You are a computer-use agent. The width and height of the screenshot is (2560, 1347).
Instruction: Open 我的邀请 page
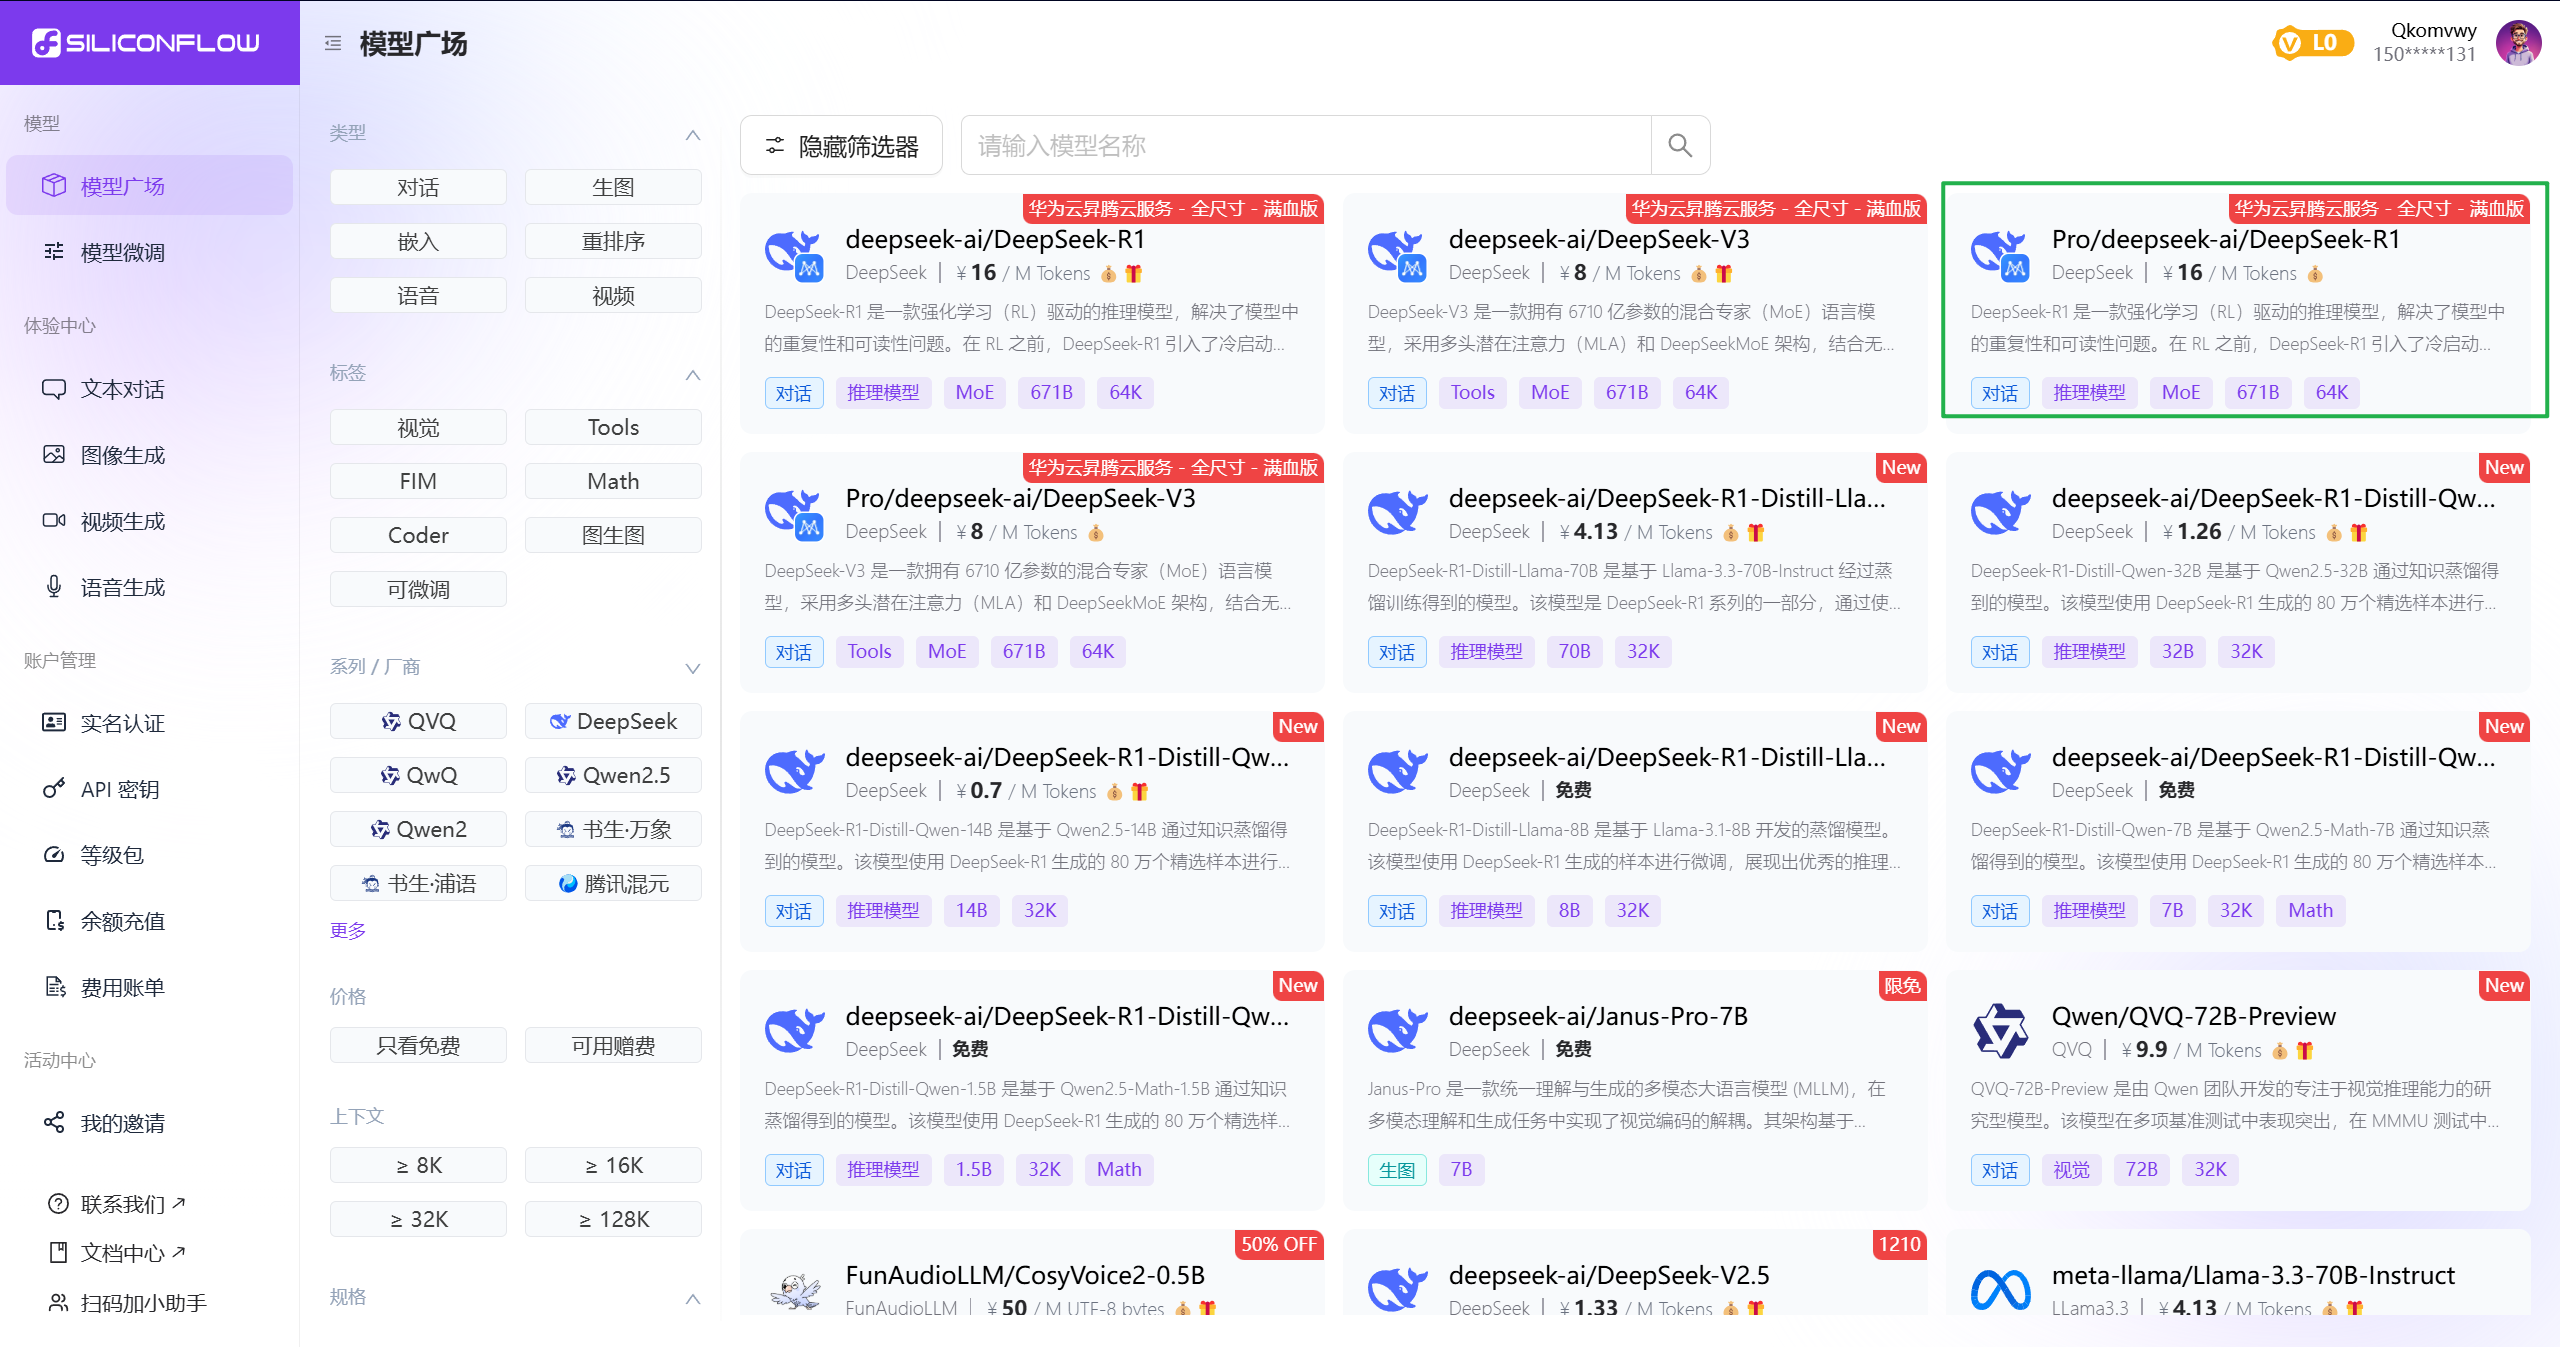(x=149, y=1123)
